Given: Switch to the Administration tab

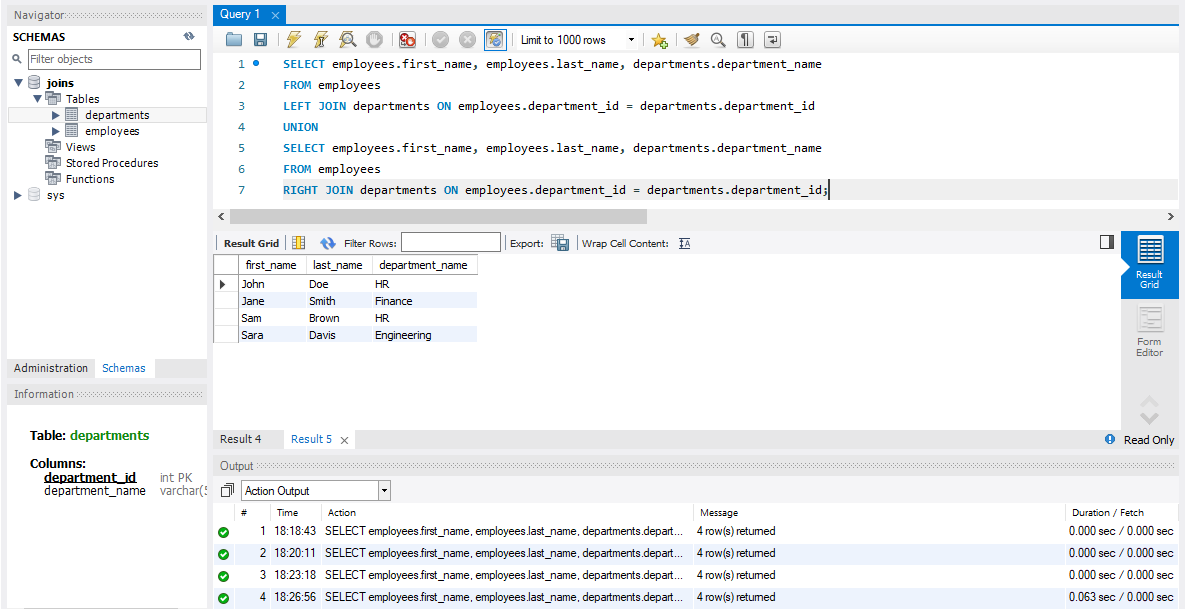Looking at the screenshot, I should pos(50,368).
